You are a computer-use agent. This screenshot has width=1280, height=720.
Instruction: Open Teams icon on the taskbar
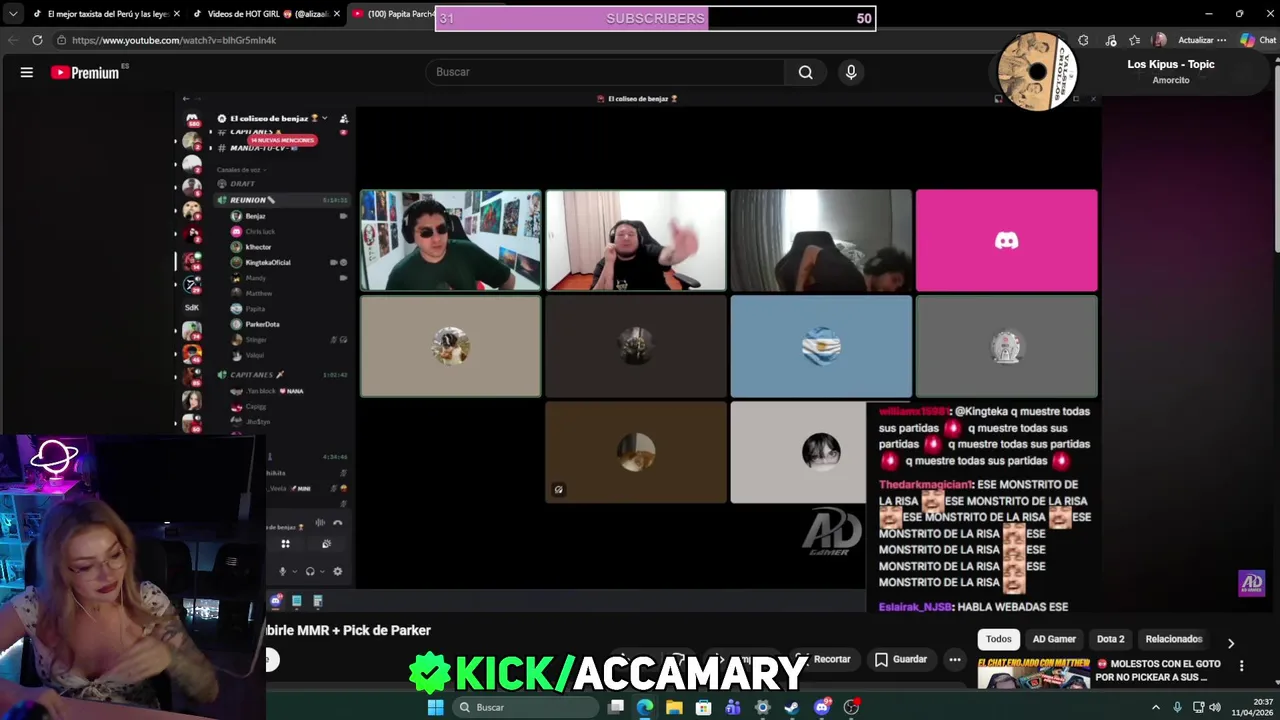[733, 707]
